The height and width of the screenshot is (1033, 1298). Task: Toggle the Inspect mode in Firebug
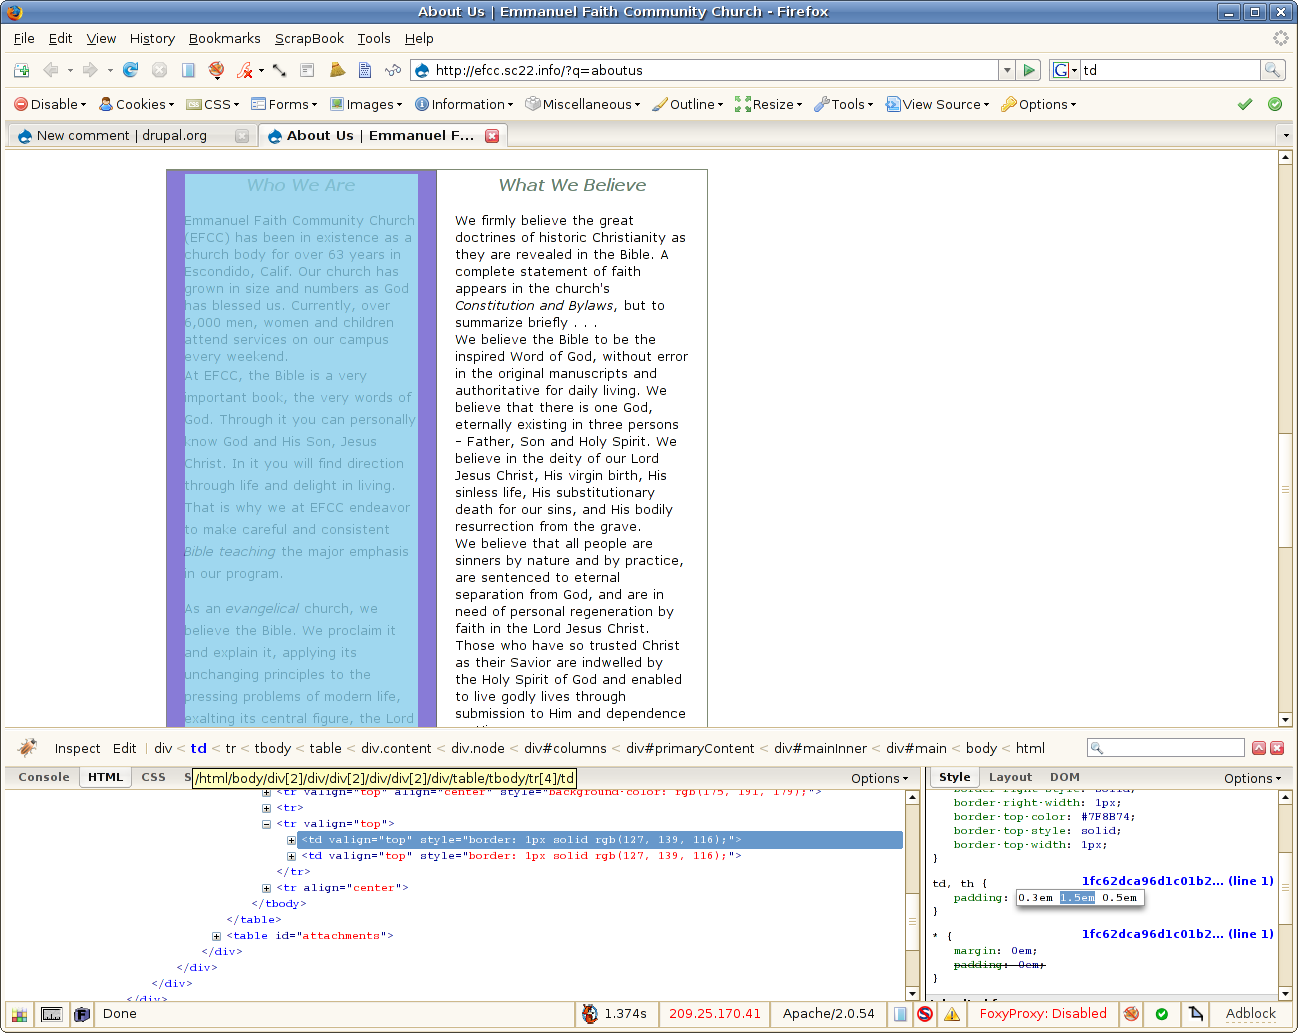77,748
